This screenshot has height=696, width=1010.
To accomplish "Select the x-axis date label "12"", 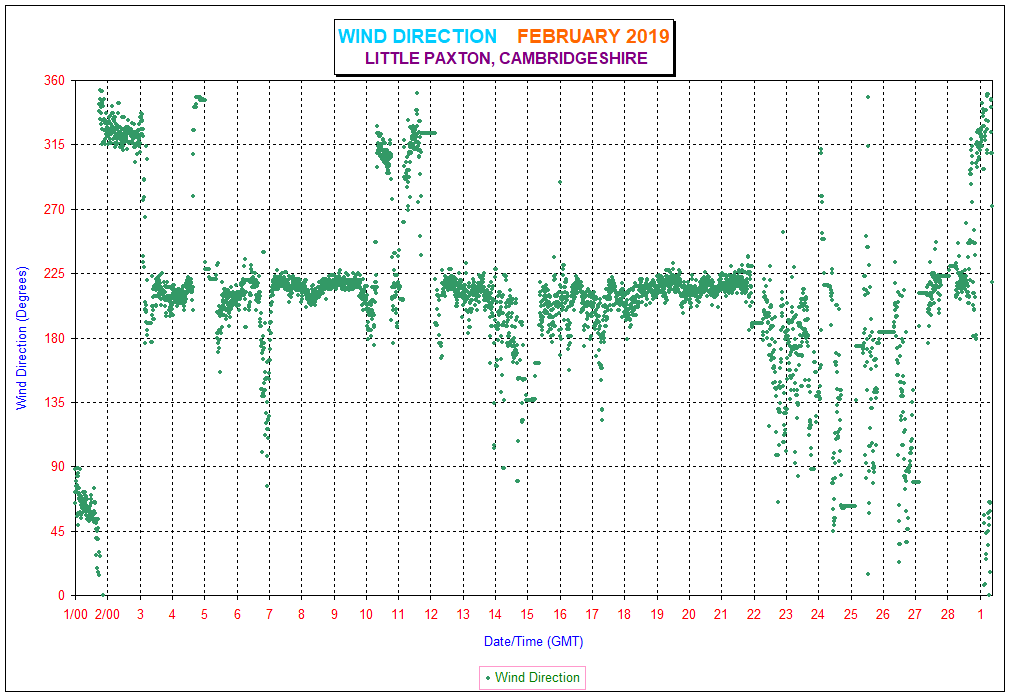I will coord(431,614).
